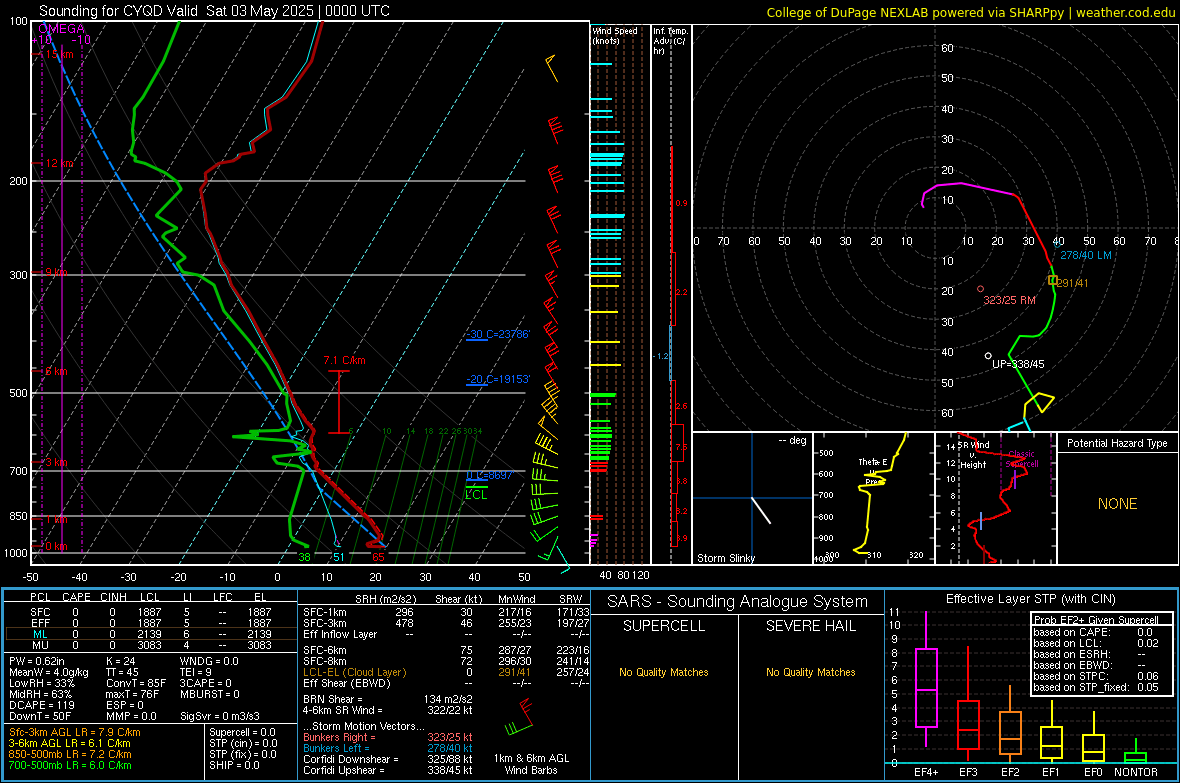Click the '700-500mb LR = 6.0 C/km' line
1180x783 pixels.
(70, 765)
